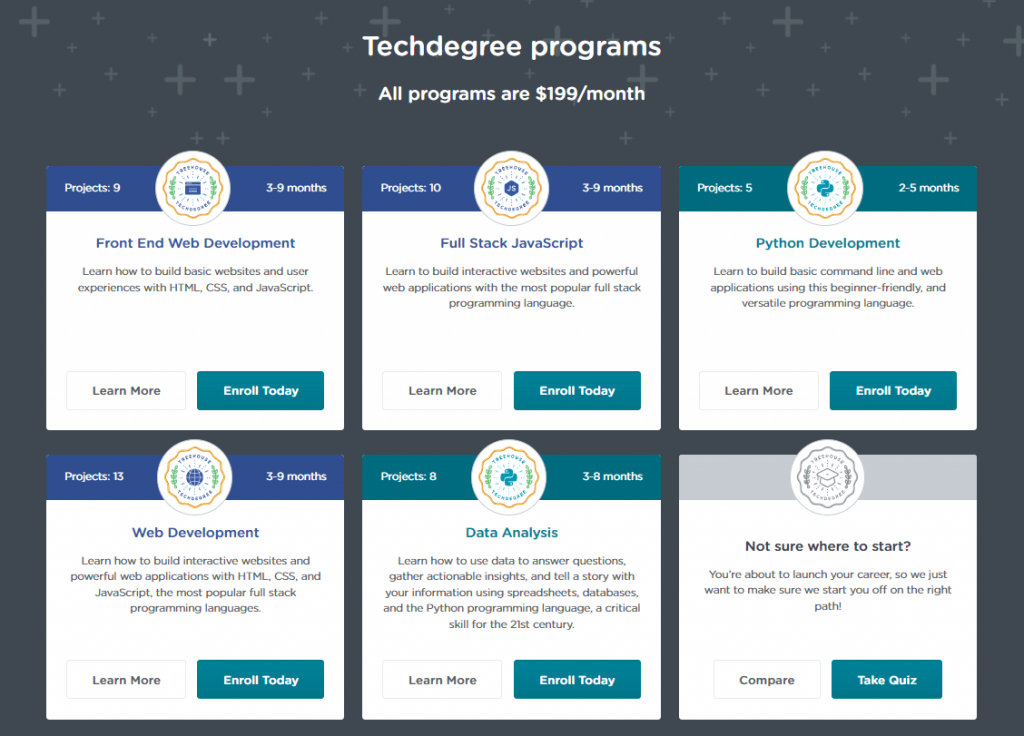Learn more about Front End Web Development
Viewport: 1024px width, 736px height.
[x=126, y=391]
